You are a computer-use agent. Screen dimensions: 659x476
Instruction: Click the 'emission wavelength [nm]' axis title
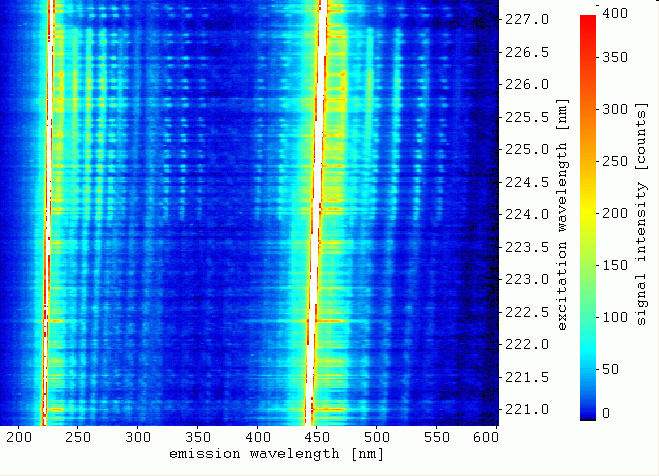coord(277,454)
